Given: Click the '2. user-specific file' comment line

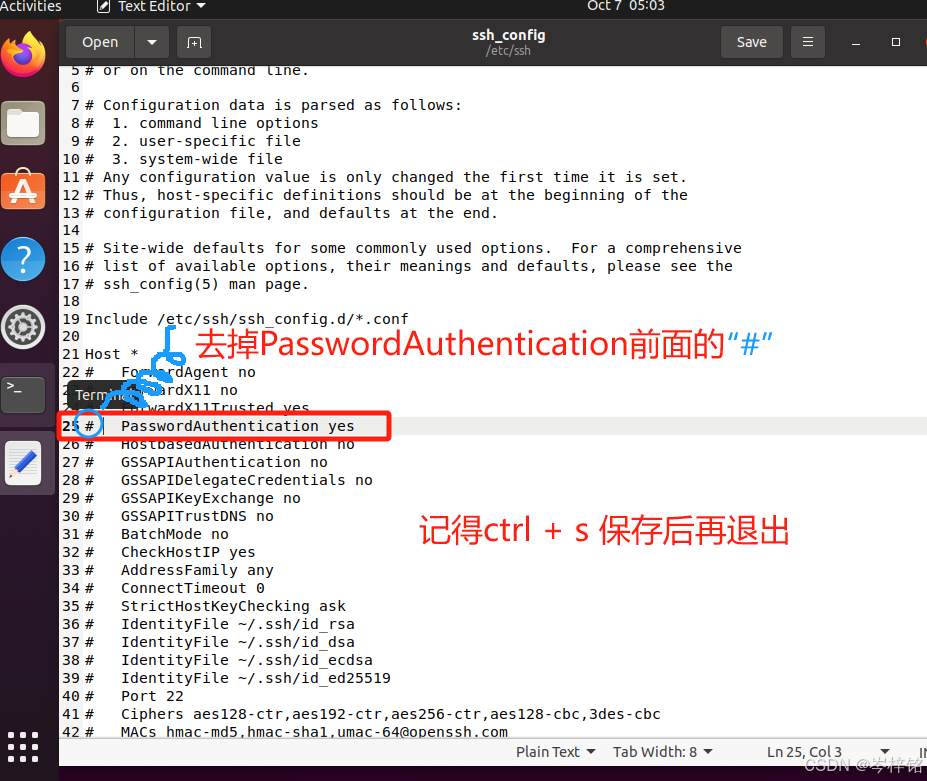Looking at the screenshot, I should click(x=193, y=141).
